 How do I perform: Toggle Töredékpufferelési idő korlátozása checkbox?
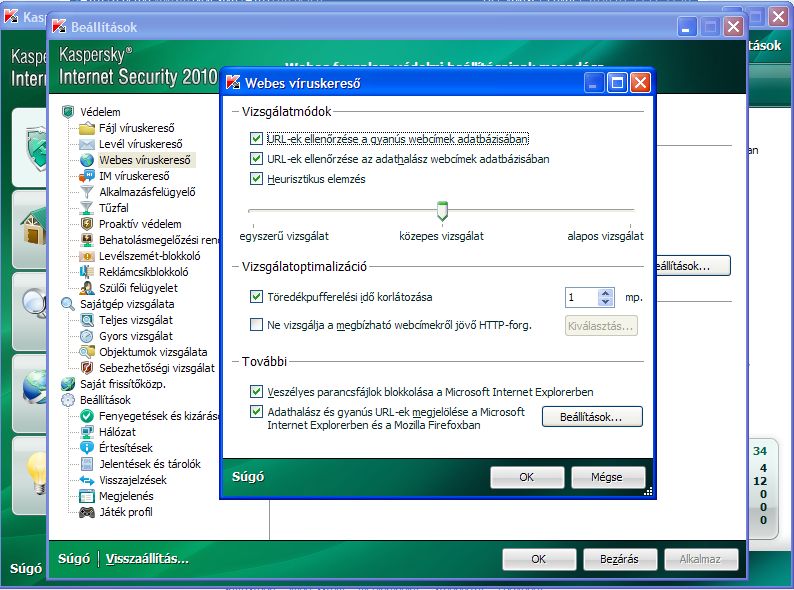(x=256, y=297)
